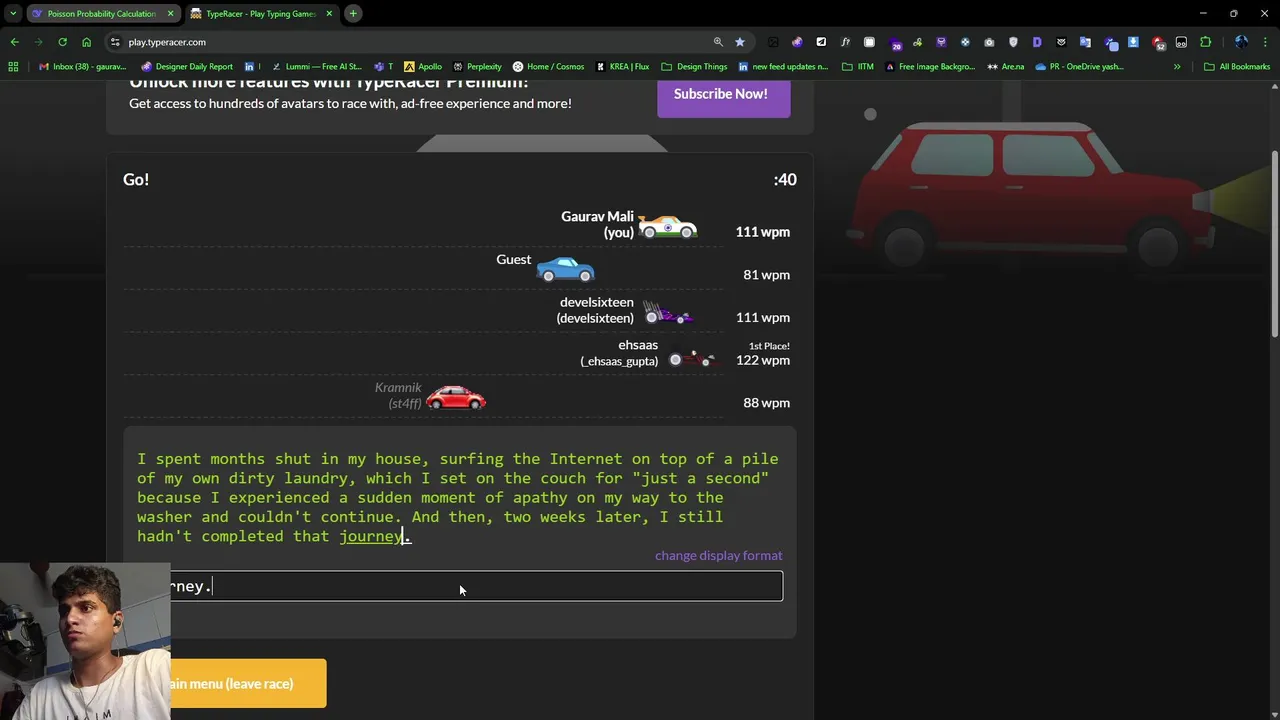Image resolution: width=1280 pixels, height=720 pixels.
Task: Open the Home / Cosmos bookmark
Action: [x=548, y=67]
